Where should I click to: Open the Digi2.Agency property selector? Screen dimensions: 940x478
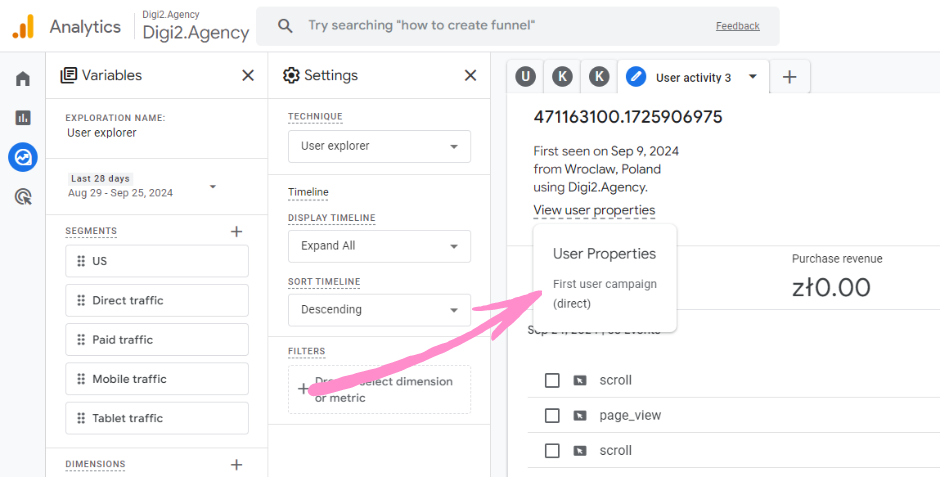pos(195,26)
